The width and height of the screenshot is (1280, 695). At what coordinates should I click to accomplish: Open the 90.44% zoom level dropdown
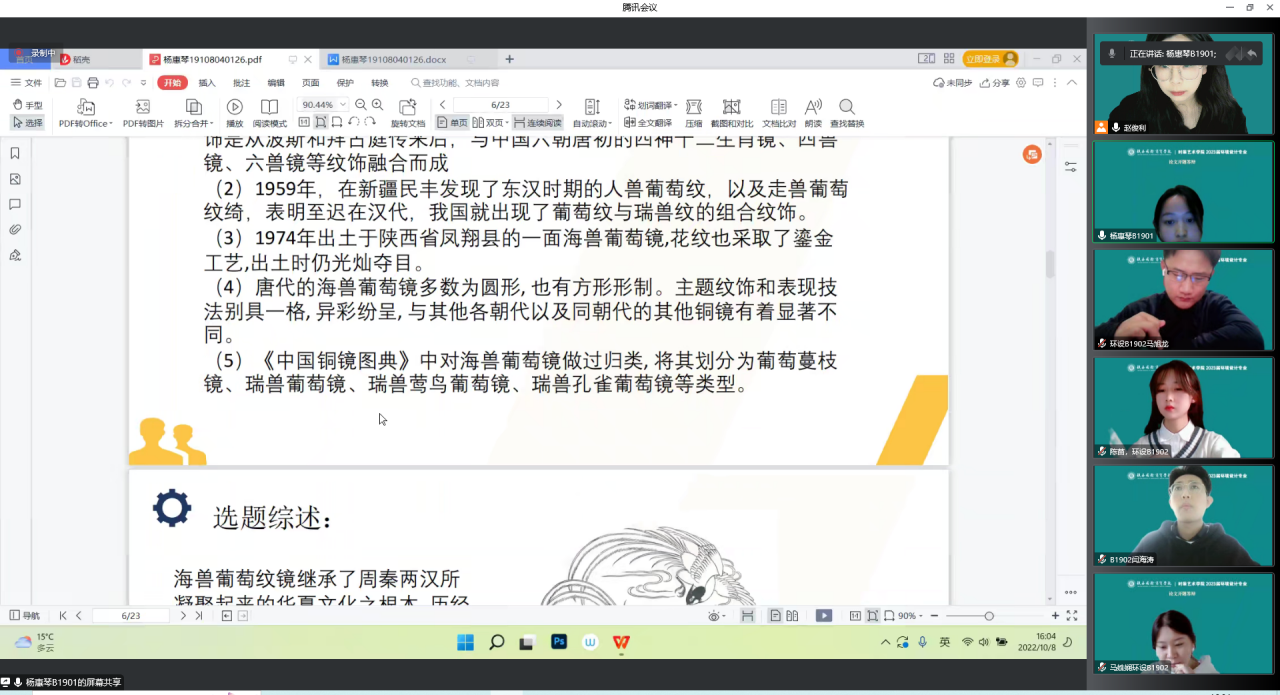coord(323,105)
